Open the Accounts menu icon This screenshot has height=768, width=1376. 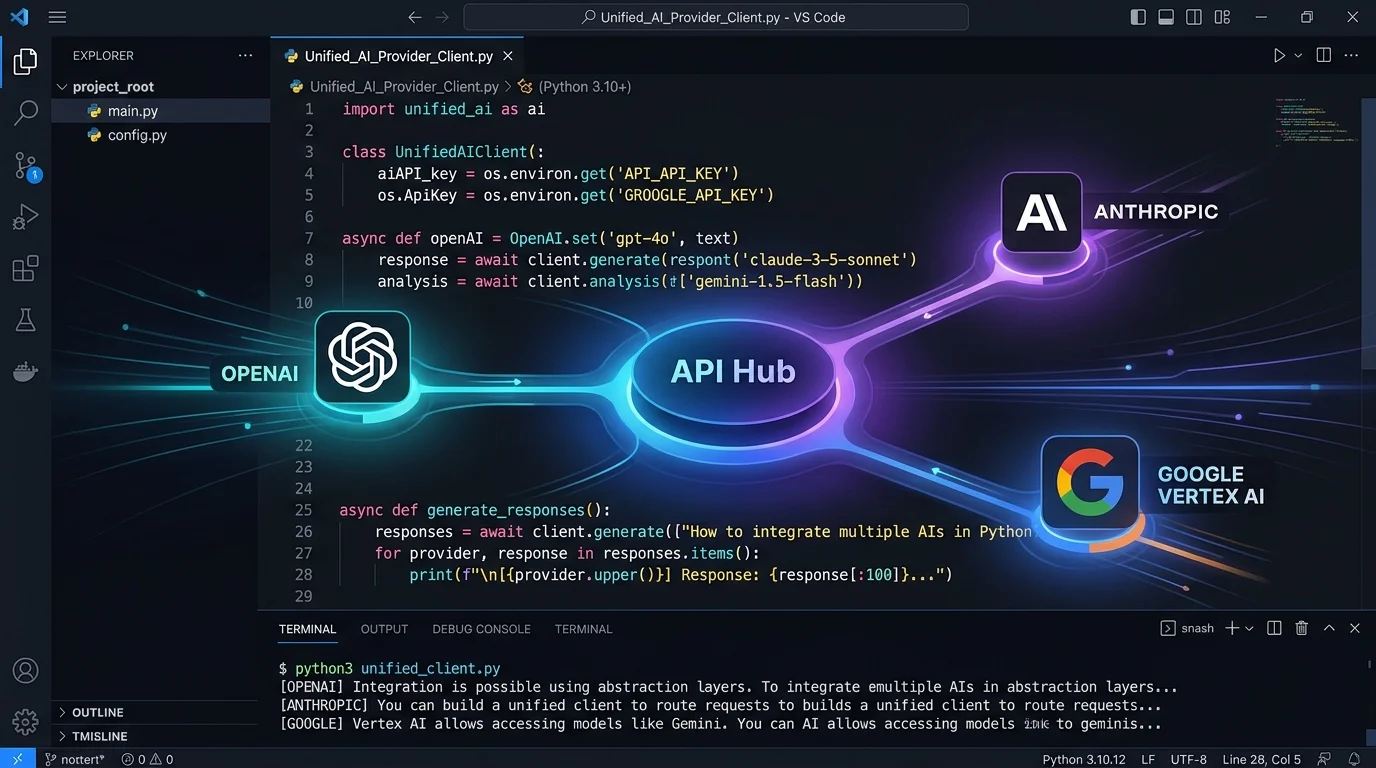point(25,670)
